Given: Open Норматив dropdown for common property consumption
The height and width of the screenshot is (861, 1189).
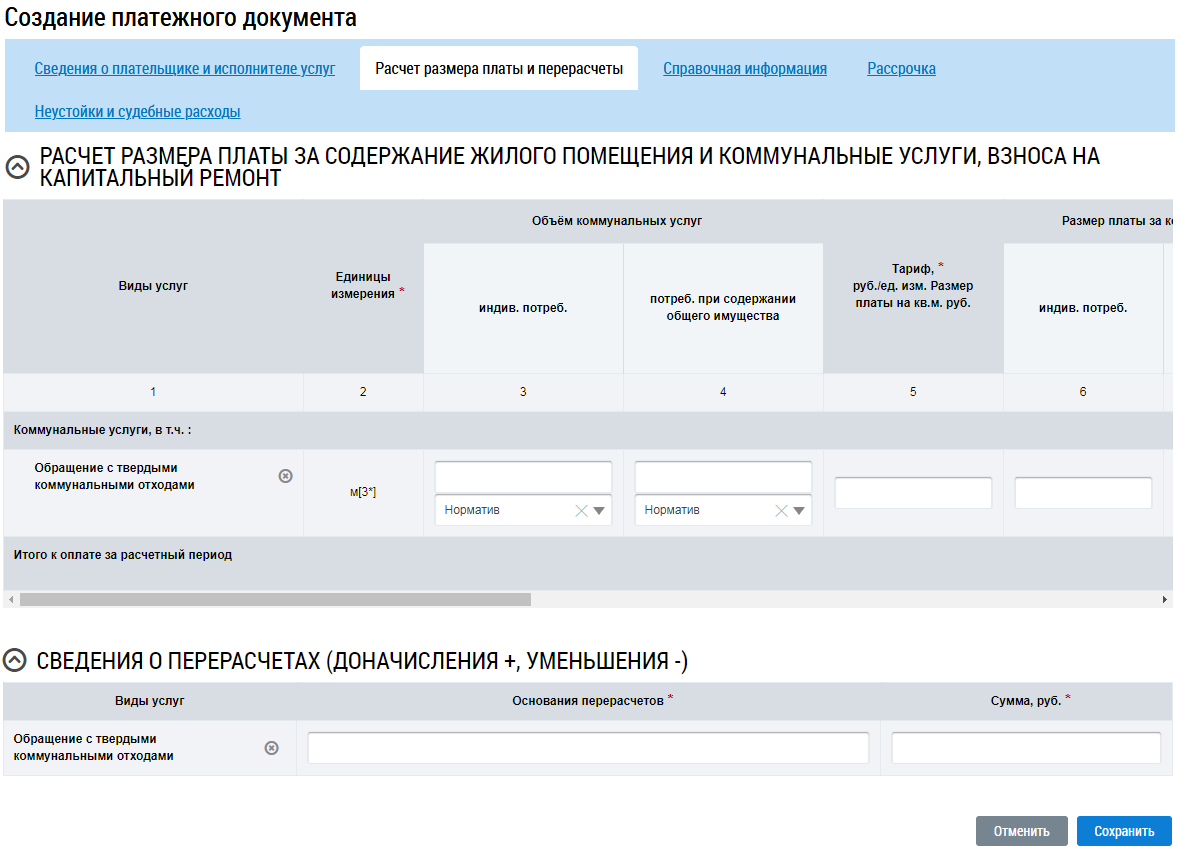Looking at the screenshot, I should coord(799,511).
